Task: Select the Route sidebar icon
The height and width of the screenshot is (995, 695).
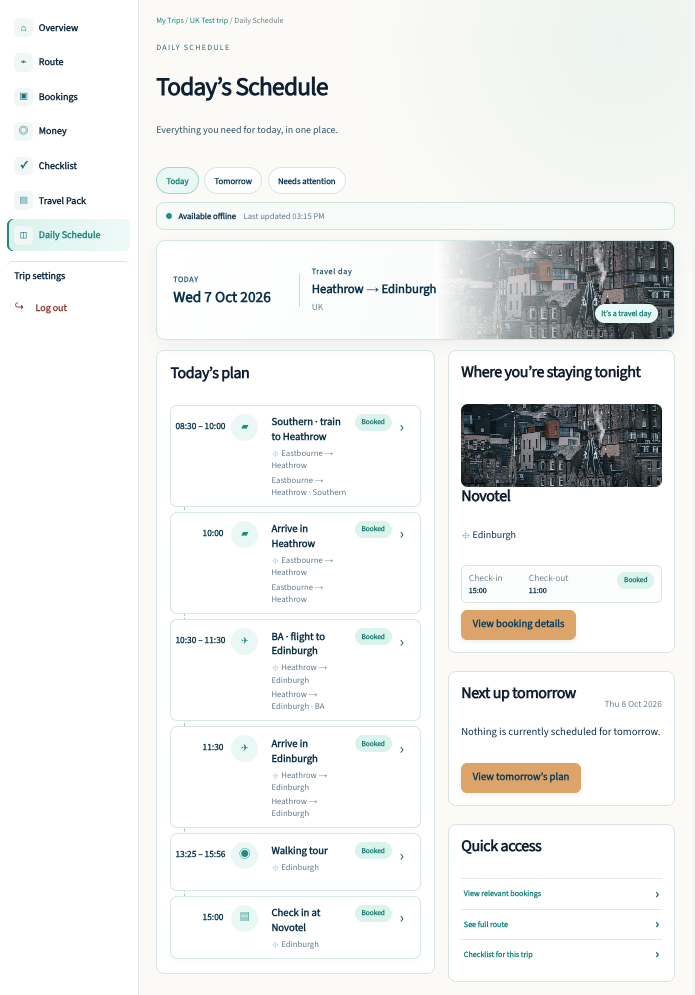Action: tap(23, 62)
